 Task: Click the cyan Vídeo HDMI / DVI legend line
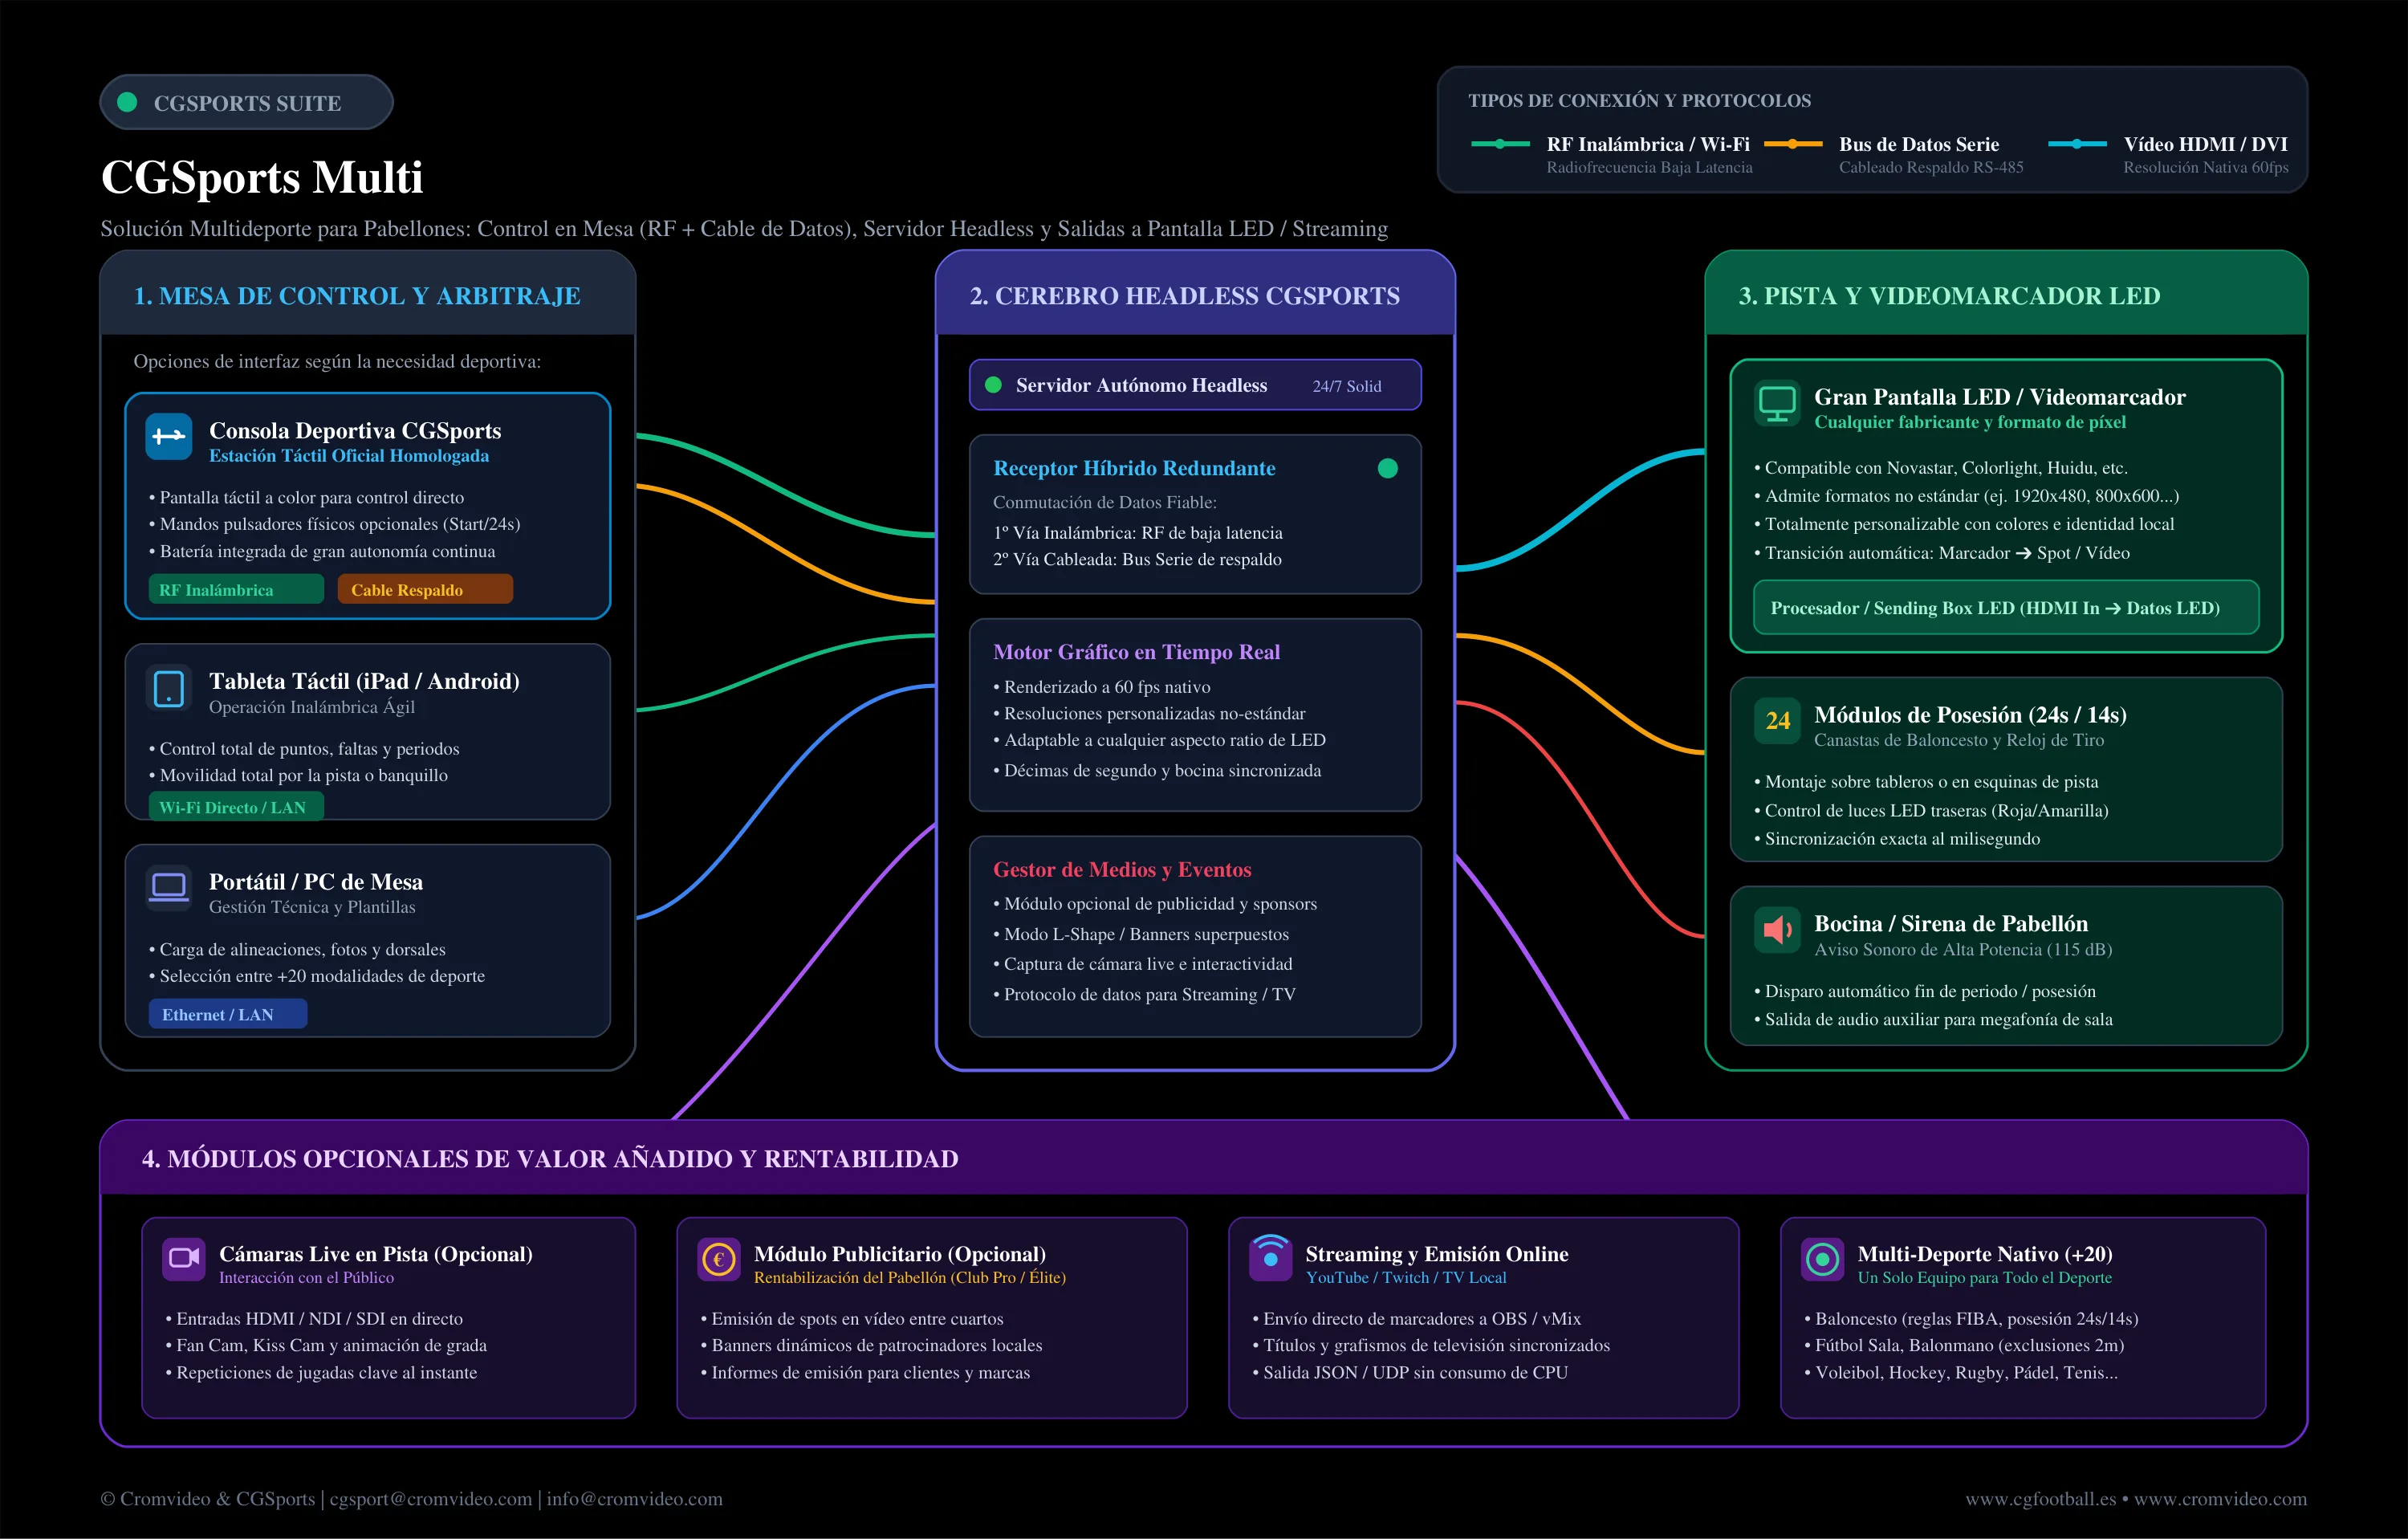click(2077, 144)
